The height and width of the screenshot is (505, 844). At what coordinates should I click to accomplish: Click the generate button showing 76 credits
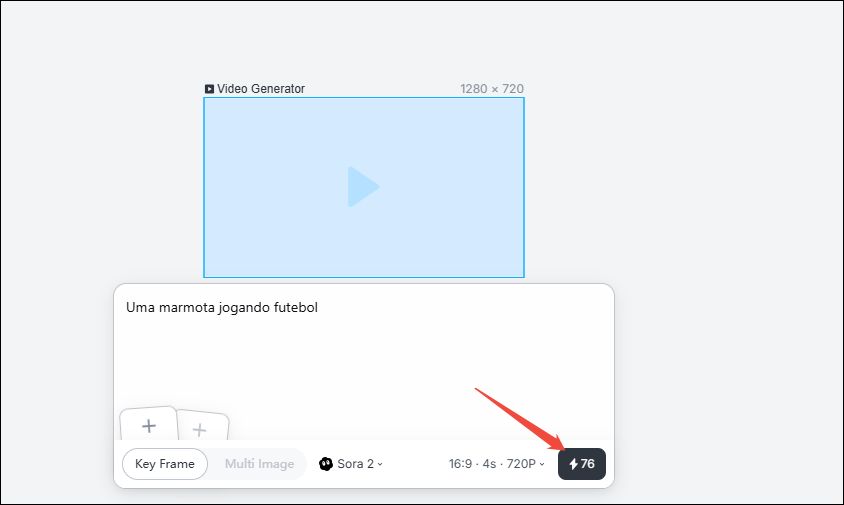(x=582, y=464)
